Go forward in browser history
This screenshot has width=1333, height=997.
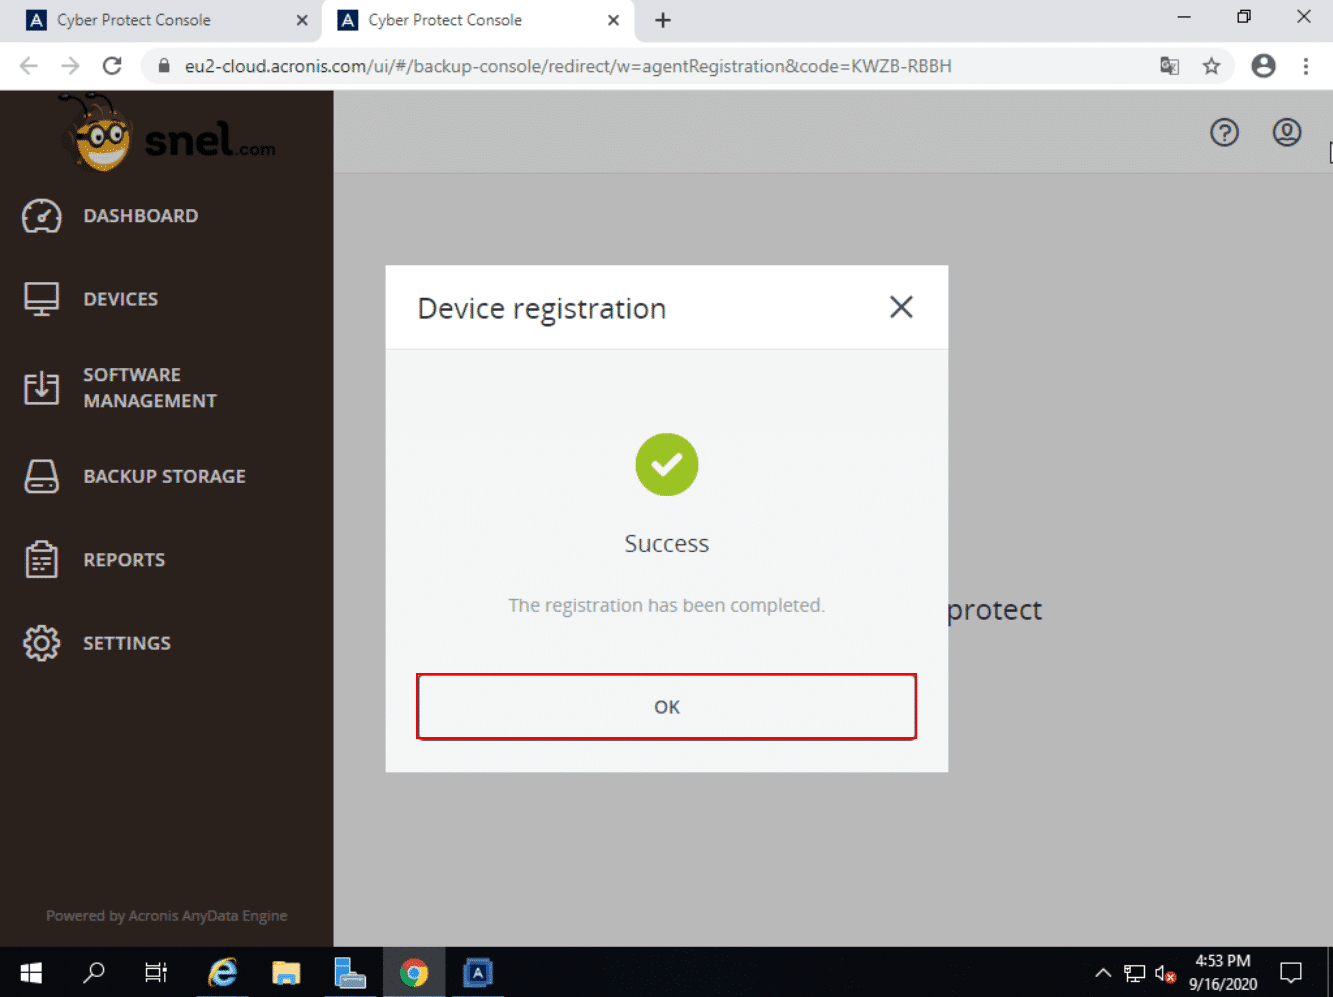point(70,66)
